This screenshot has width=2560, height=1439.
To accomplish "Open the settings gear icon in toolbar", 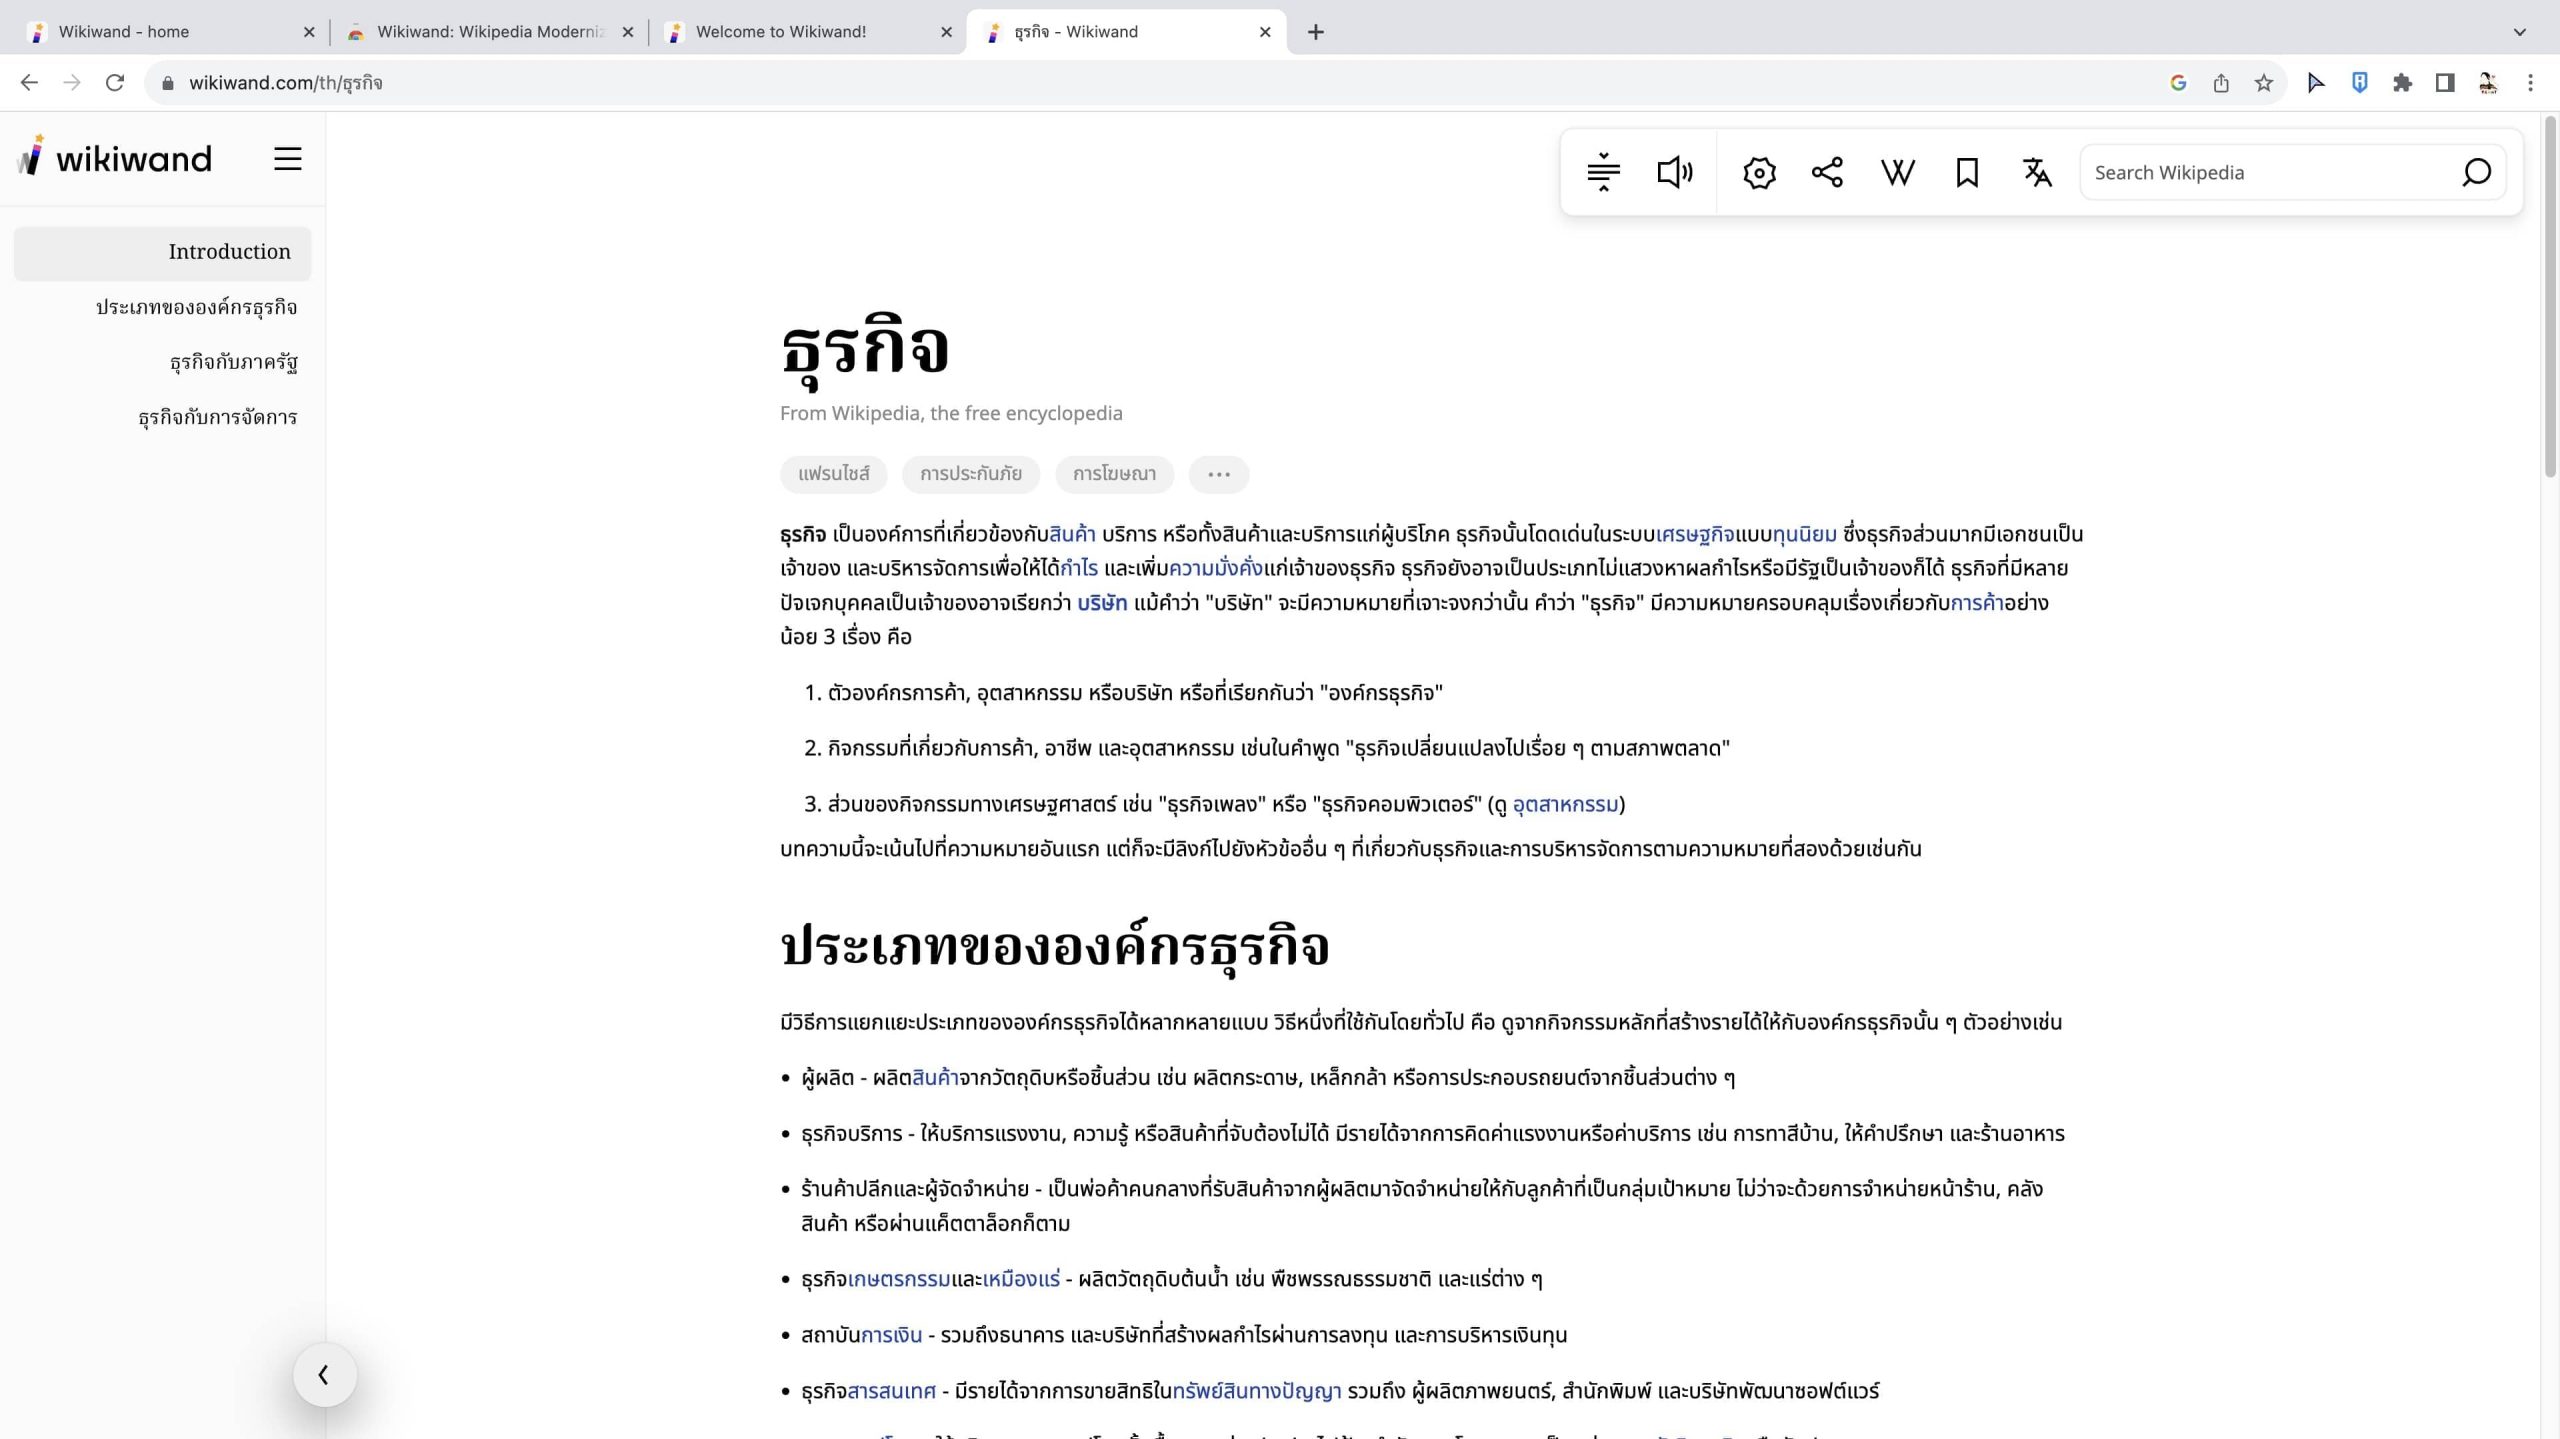I will (x=1759, y=172).
